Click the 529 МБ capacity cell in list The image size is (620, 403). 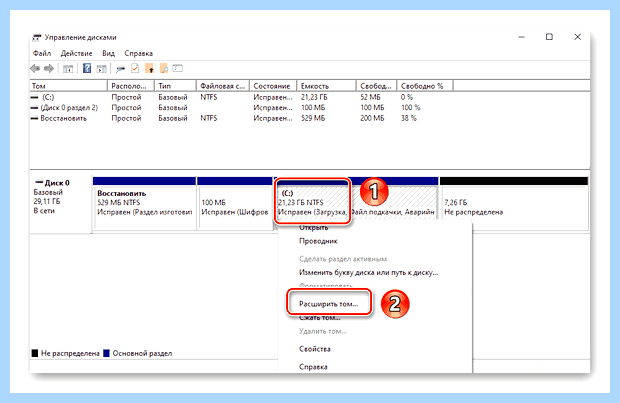(x=313, y=118)
